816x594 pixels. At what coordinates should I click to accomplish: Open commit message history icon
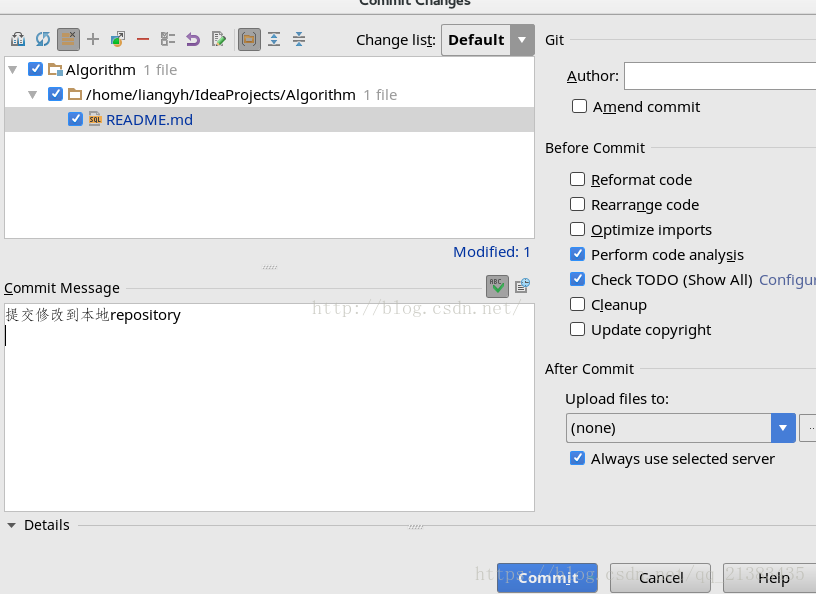pyautogui.click(x=522, y=286)
